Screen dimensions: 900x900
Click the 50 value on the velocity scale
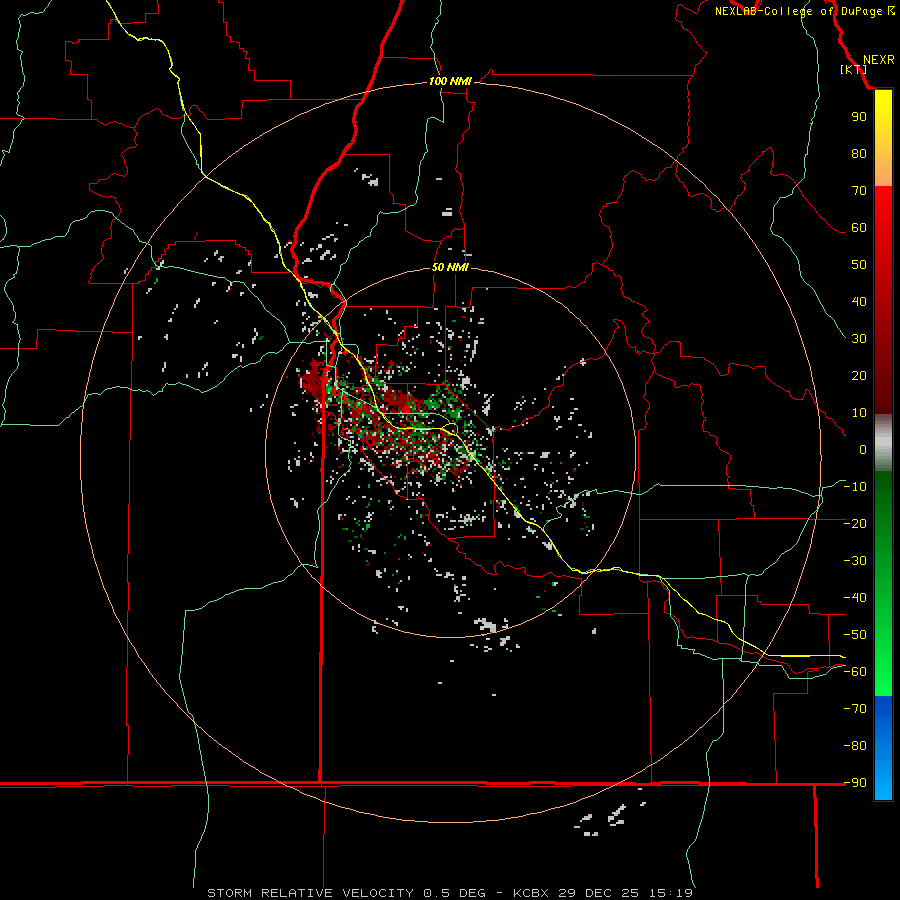(x=859, y=265)
